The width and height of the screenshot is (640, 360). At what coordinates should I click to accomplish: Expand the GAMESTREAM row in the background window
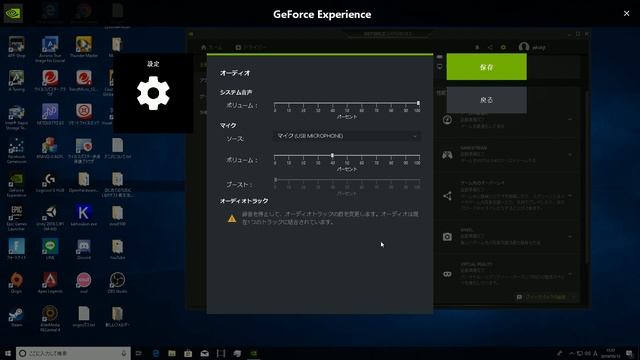click(x=570, y=155)
